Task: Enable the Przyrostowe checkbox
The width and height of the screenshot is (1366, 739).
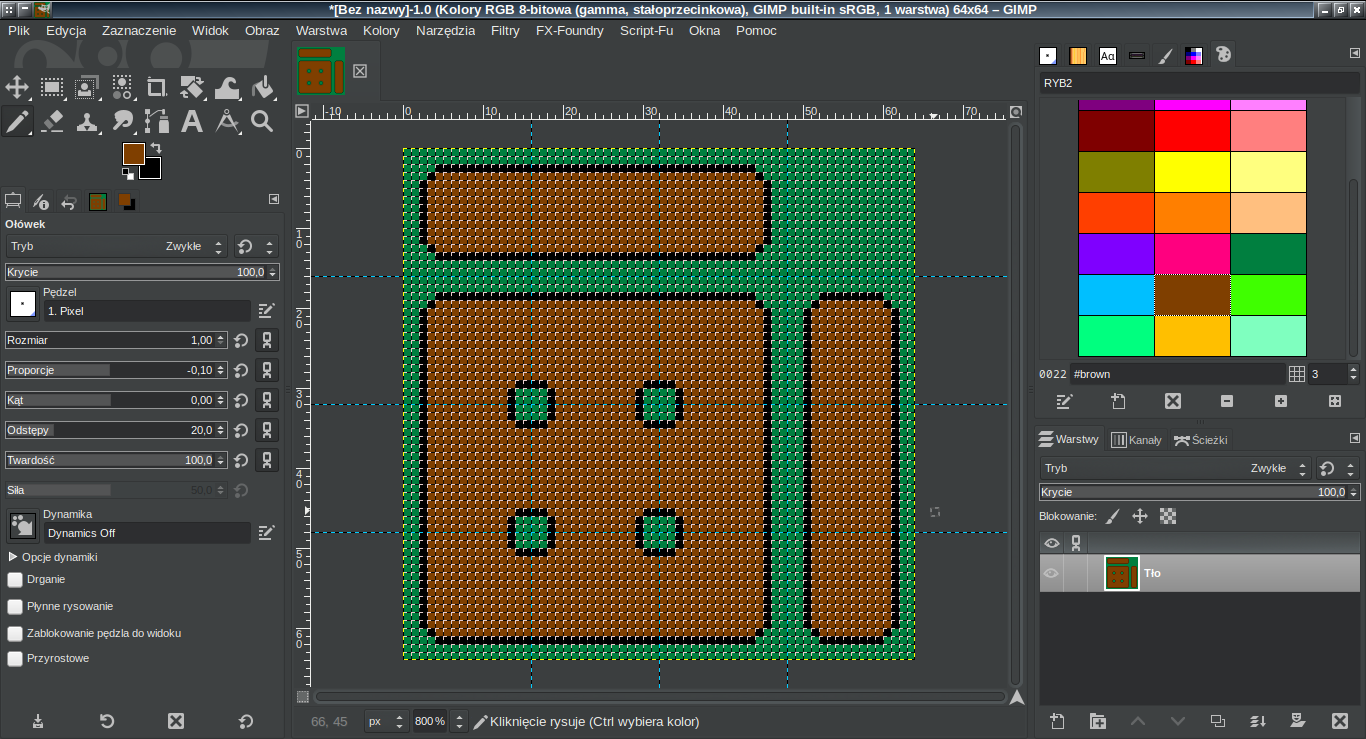Action: pos(15,659)
